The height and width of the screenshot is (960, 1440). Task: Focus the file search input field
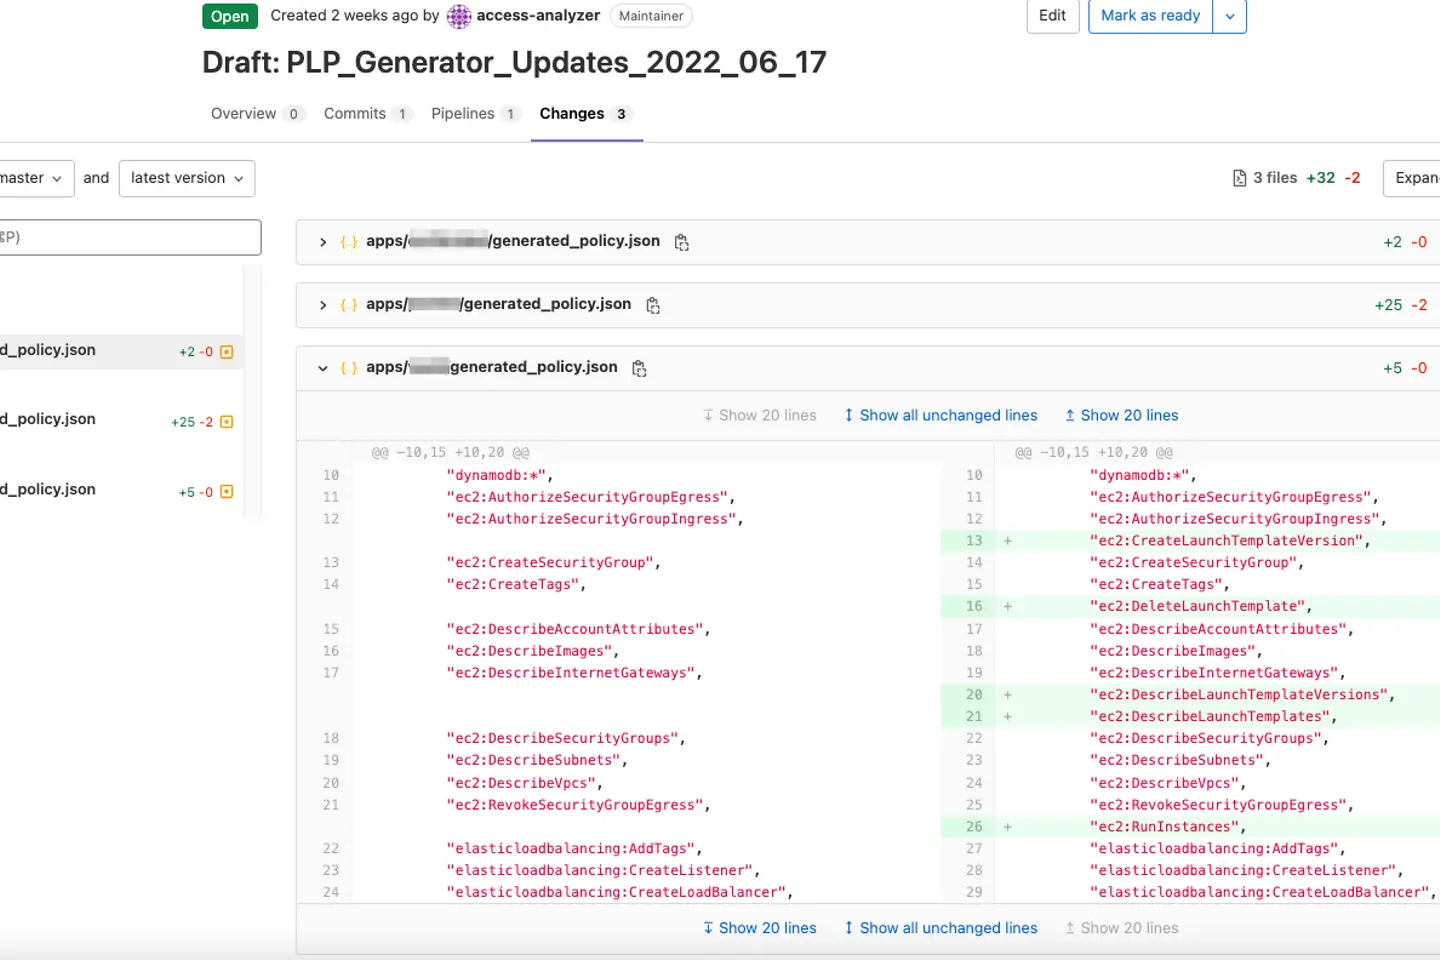point(130,237)
